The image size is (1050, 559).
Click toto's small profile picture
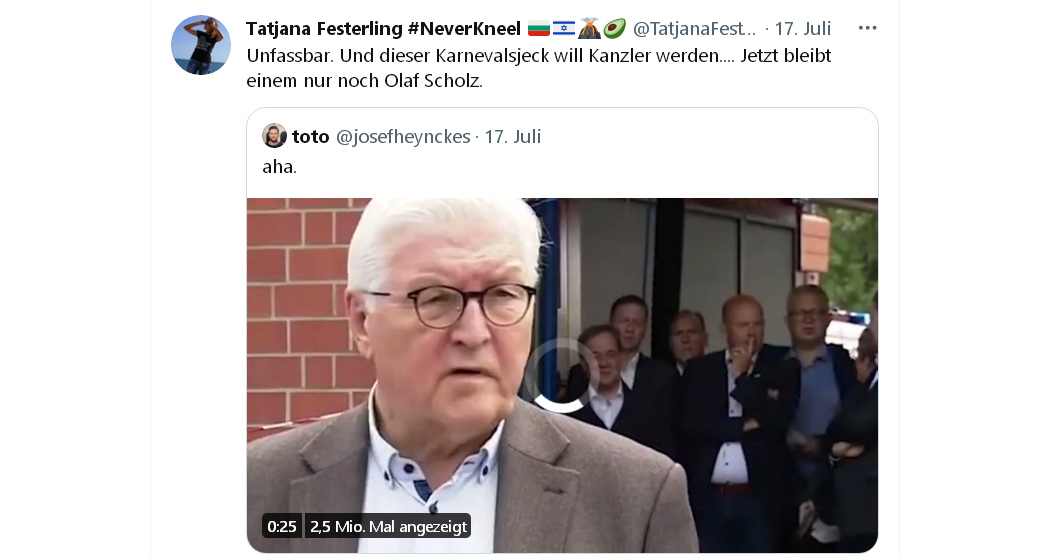tap(274, 136)
